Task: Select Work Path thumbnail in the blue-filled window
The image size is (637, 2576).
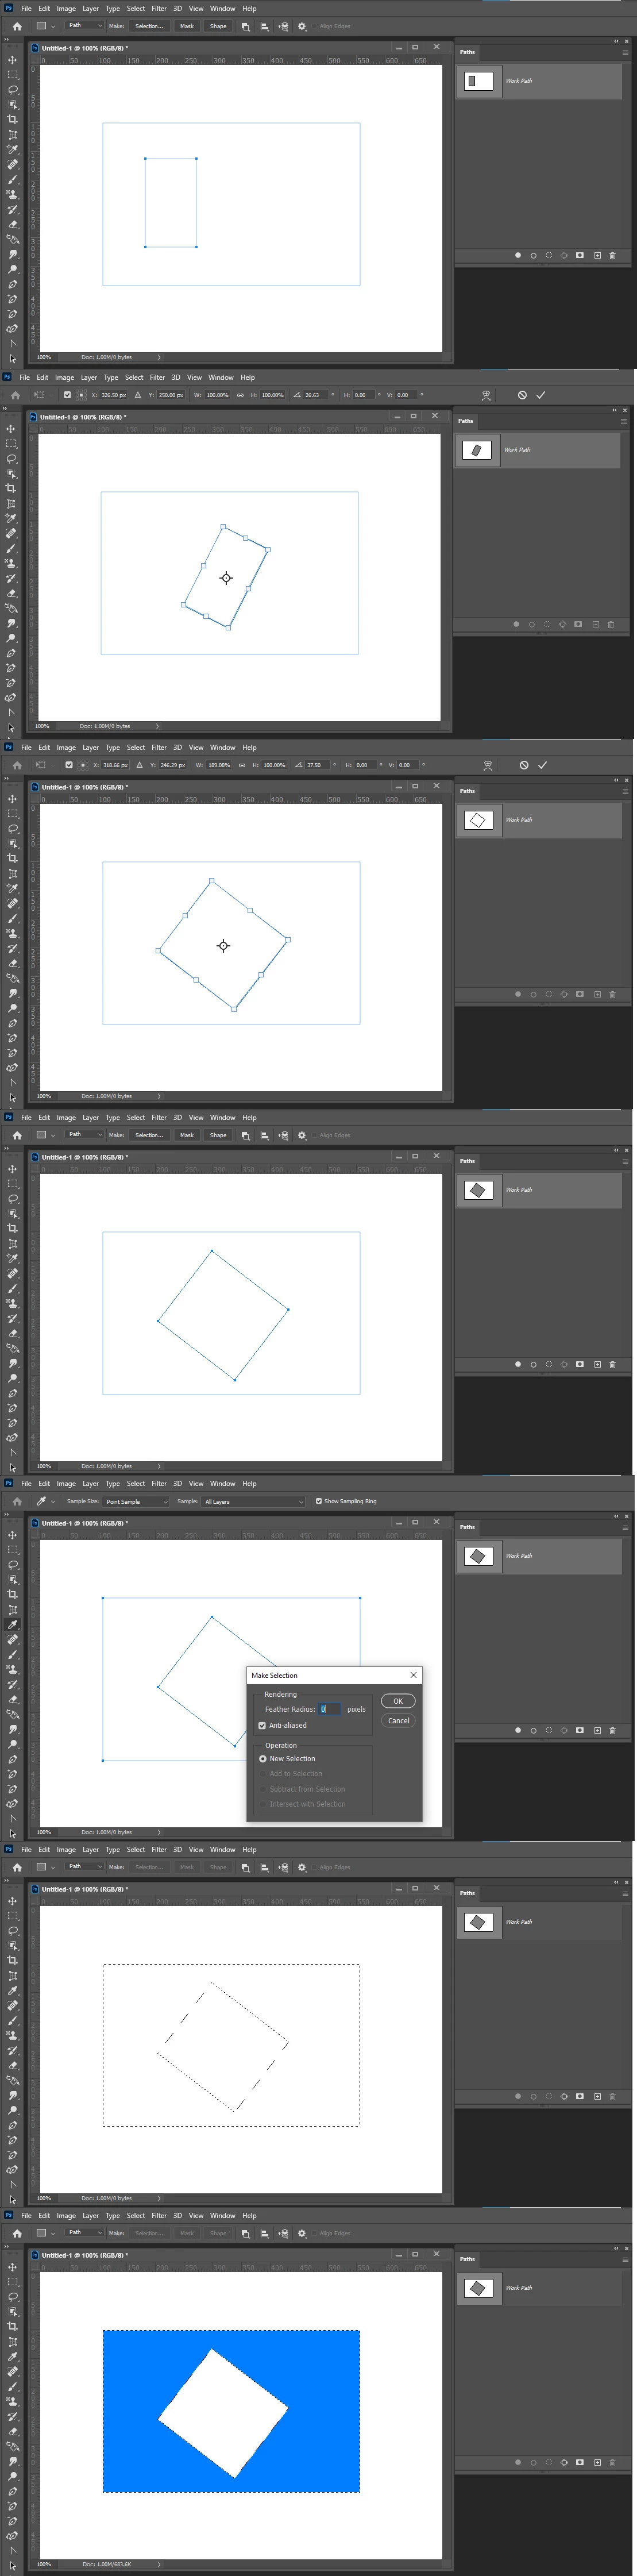Action: pos(479,2288)
